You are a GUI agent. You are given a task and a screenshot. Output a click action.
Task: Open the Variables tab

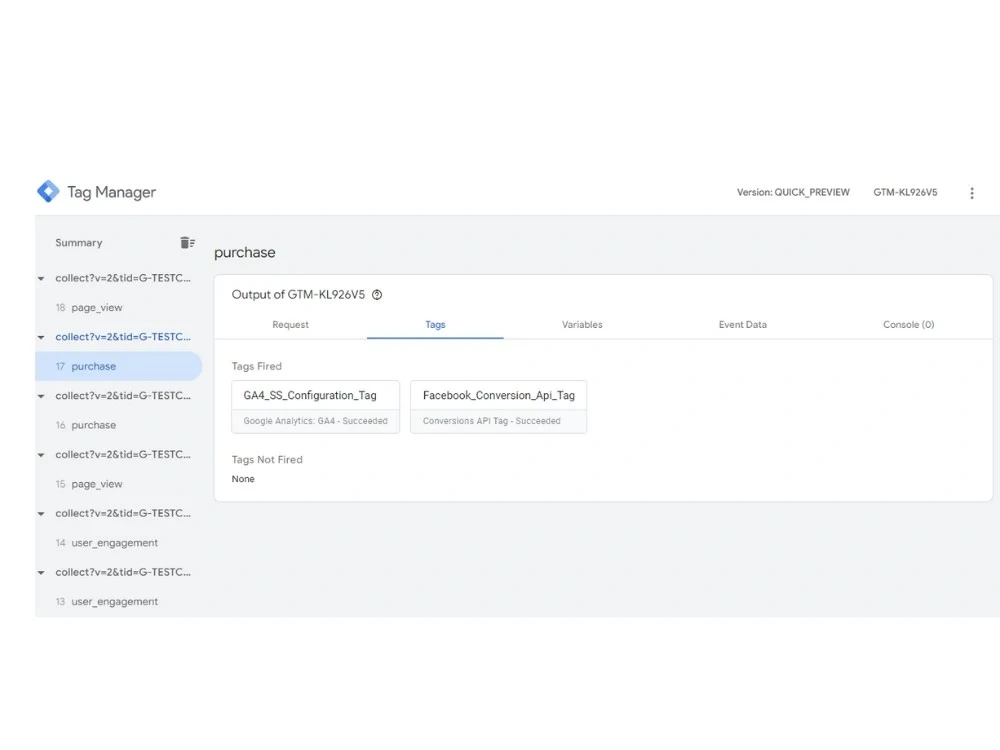(582, 325)
